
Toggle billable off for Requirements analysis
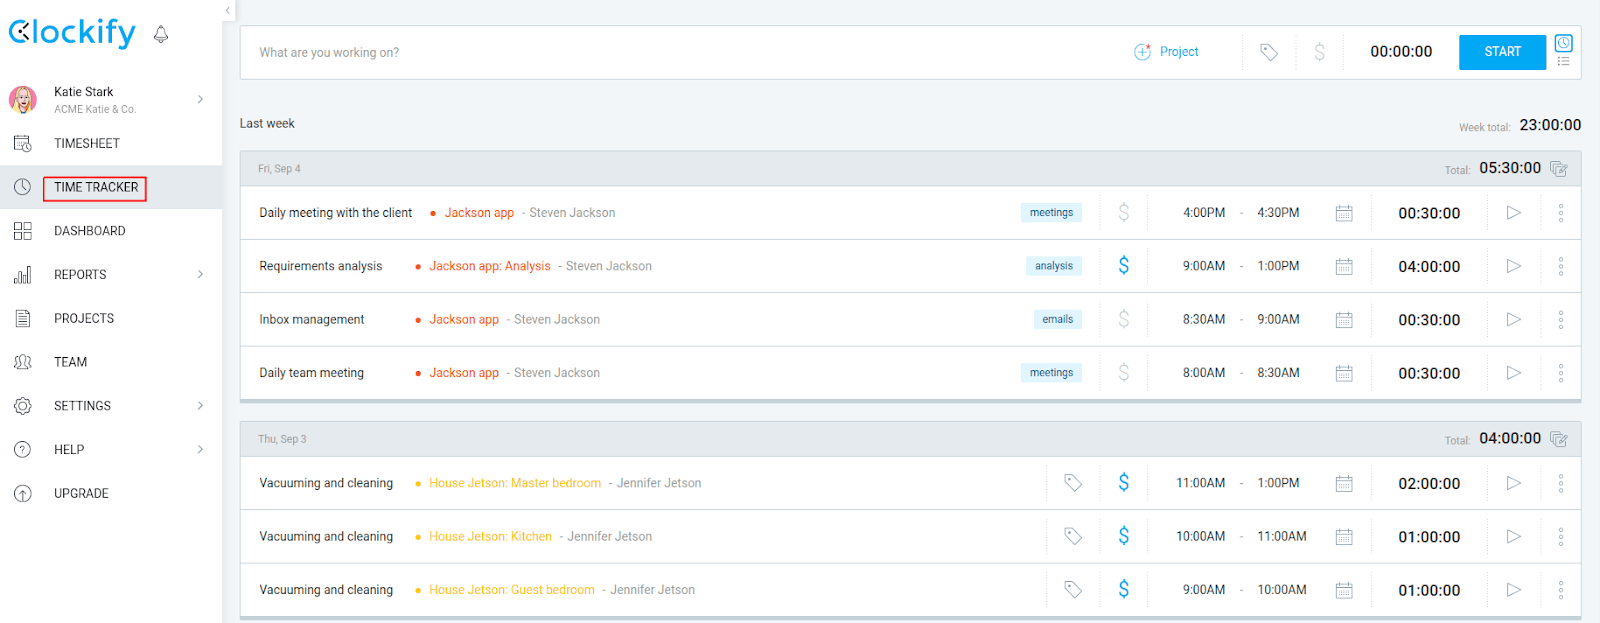tap(1124, 266)
